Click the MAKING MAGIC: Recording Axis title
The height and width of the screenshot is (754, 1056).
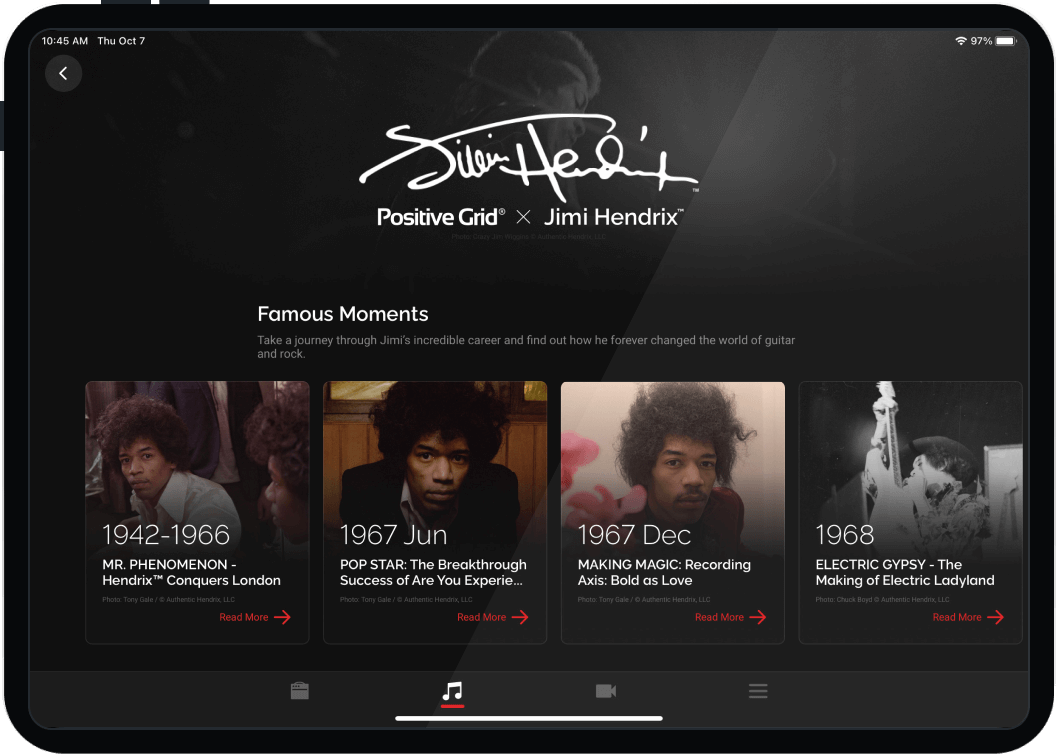[663, 572]
